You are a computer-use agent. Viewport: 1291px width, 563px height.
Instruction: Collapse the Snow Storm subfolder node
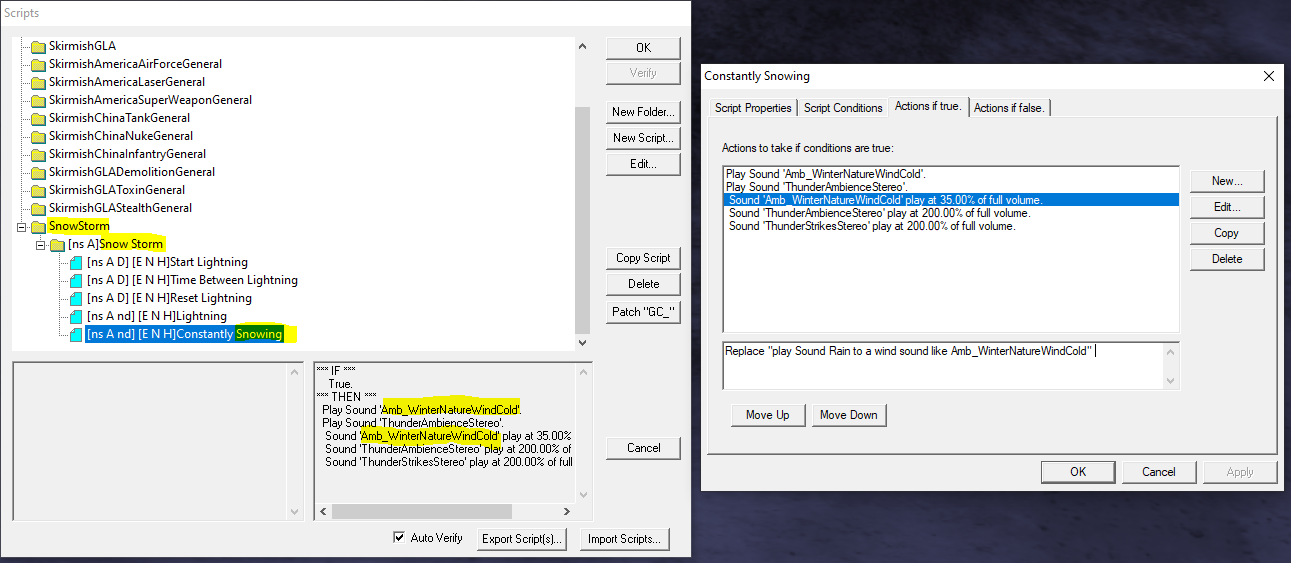click(x=40, y=245)
